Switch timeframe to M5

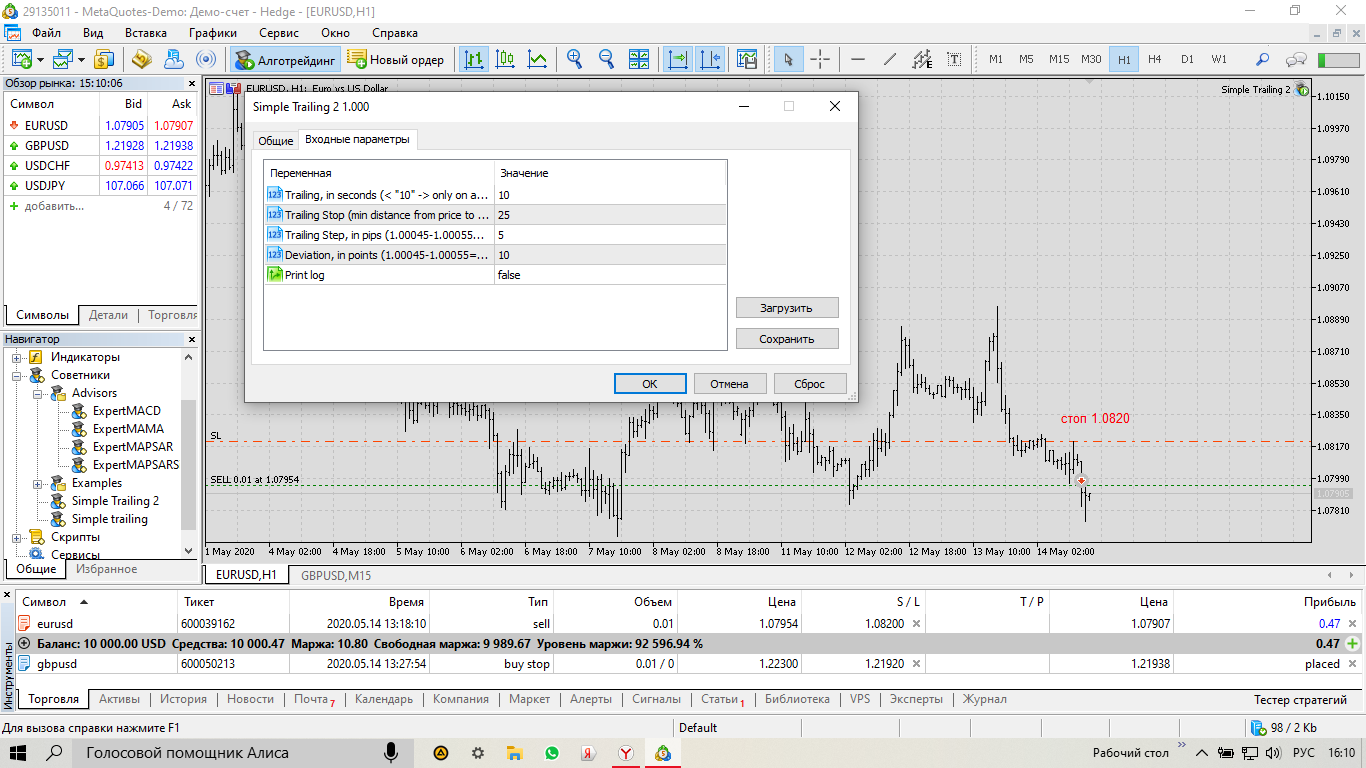coord(1026,59)
